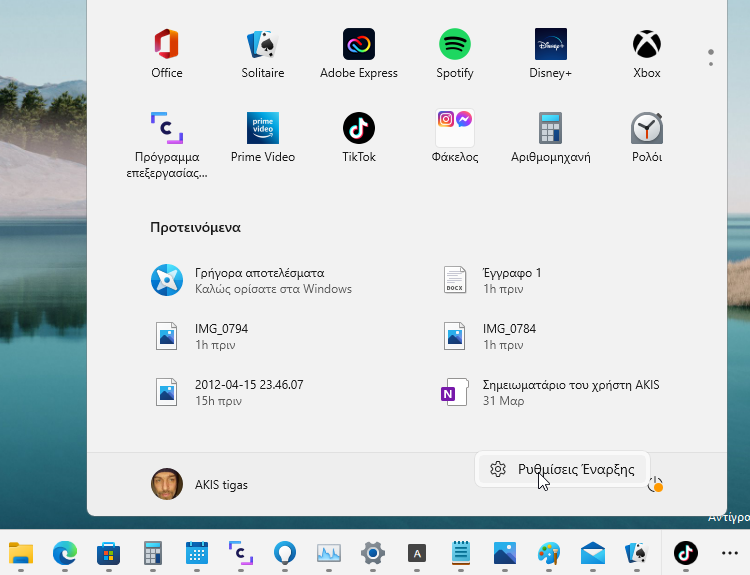Click the dark 'A' app taskbar icon
The image size is (750, 575).
[x=417, y=553]
